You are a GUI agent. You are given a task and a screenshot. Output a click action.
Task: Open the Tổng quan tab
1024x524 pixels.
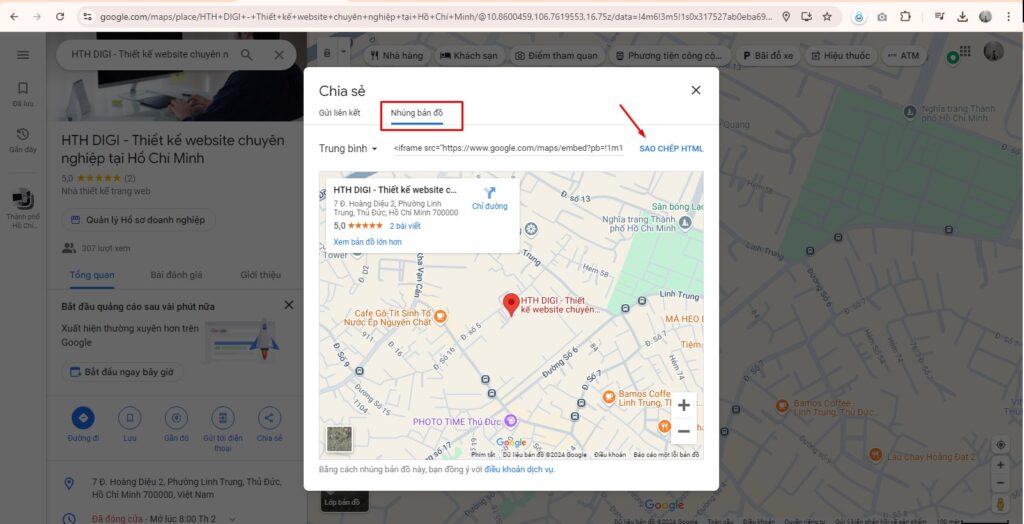(92, 274)
